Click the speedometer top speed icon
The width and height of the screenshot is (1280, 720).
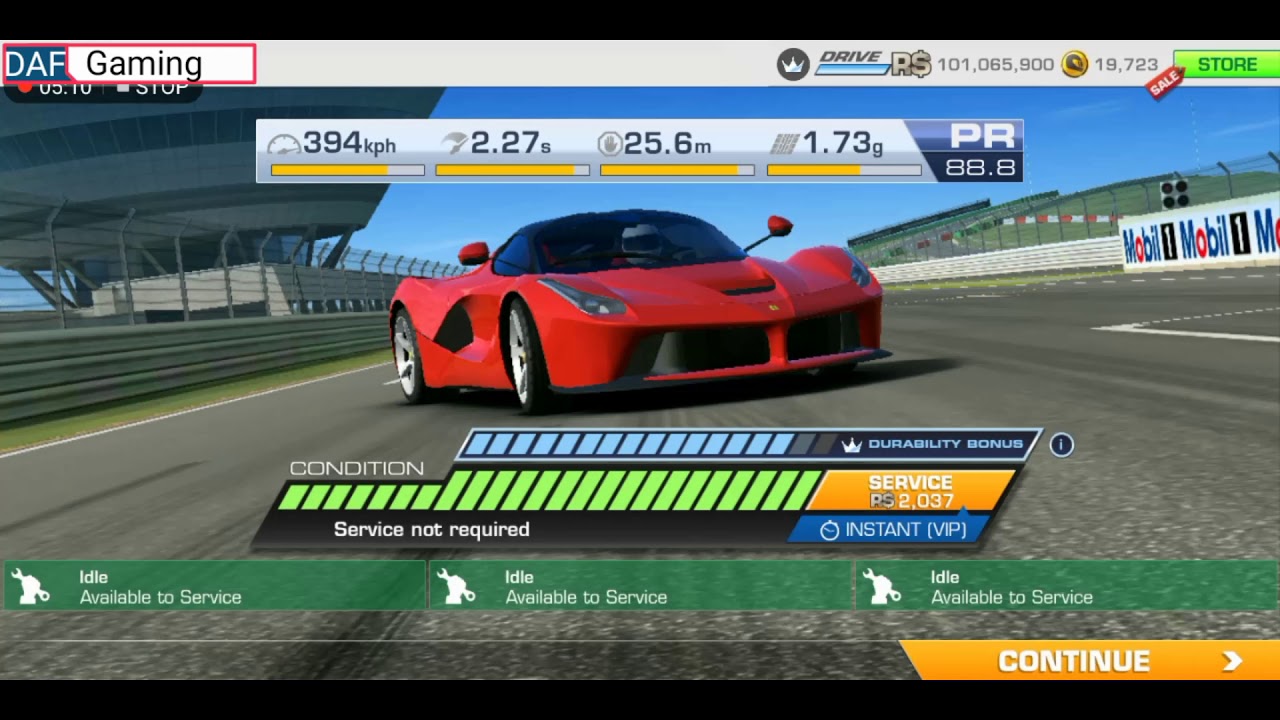(285, 144)
